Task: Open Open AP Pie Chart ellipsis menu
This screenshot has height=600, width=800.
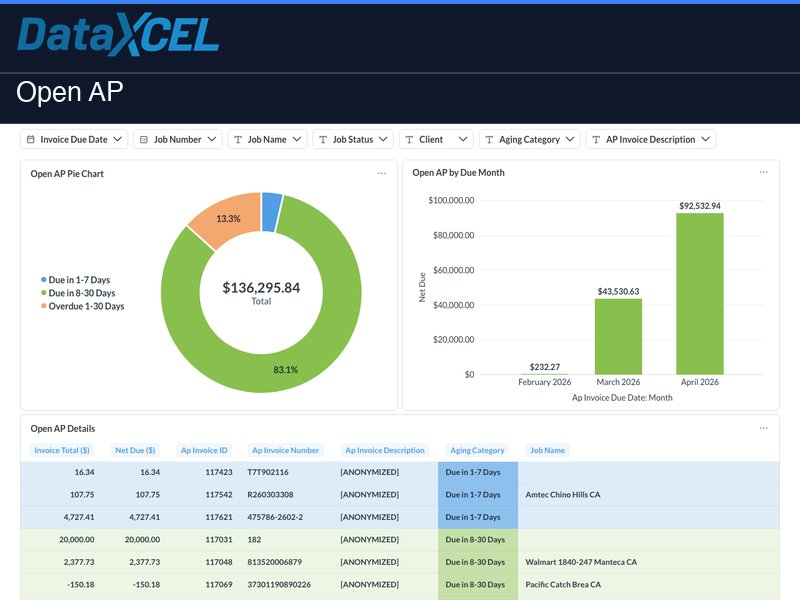Action: point(382,173)
